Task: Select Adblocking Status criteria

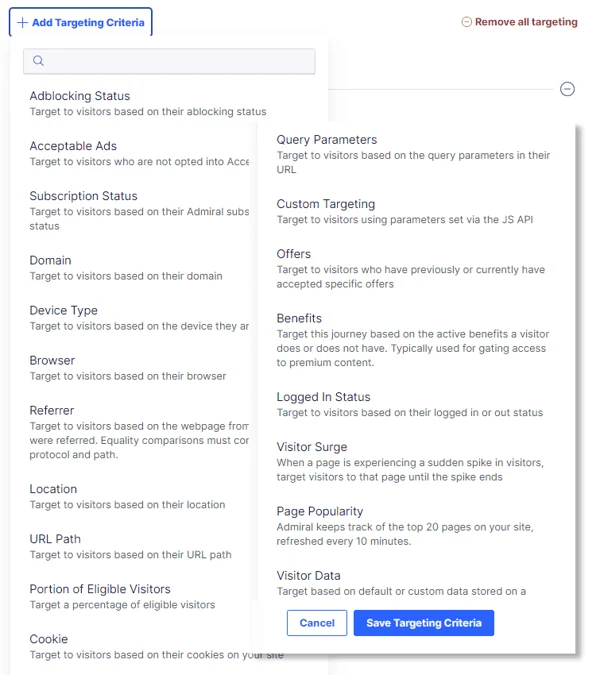Action: point(80,96)
